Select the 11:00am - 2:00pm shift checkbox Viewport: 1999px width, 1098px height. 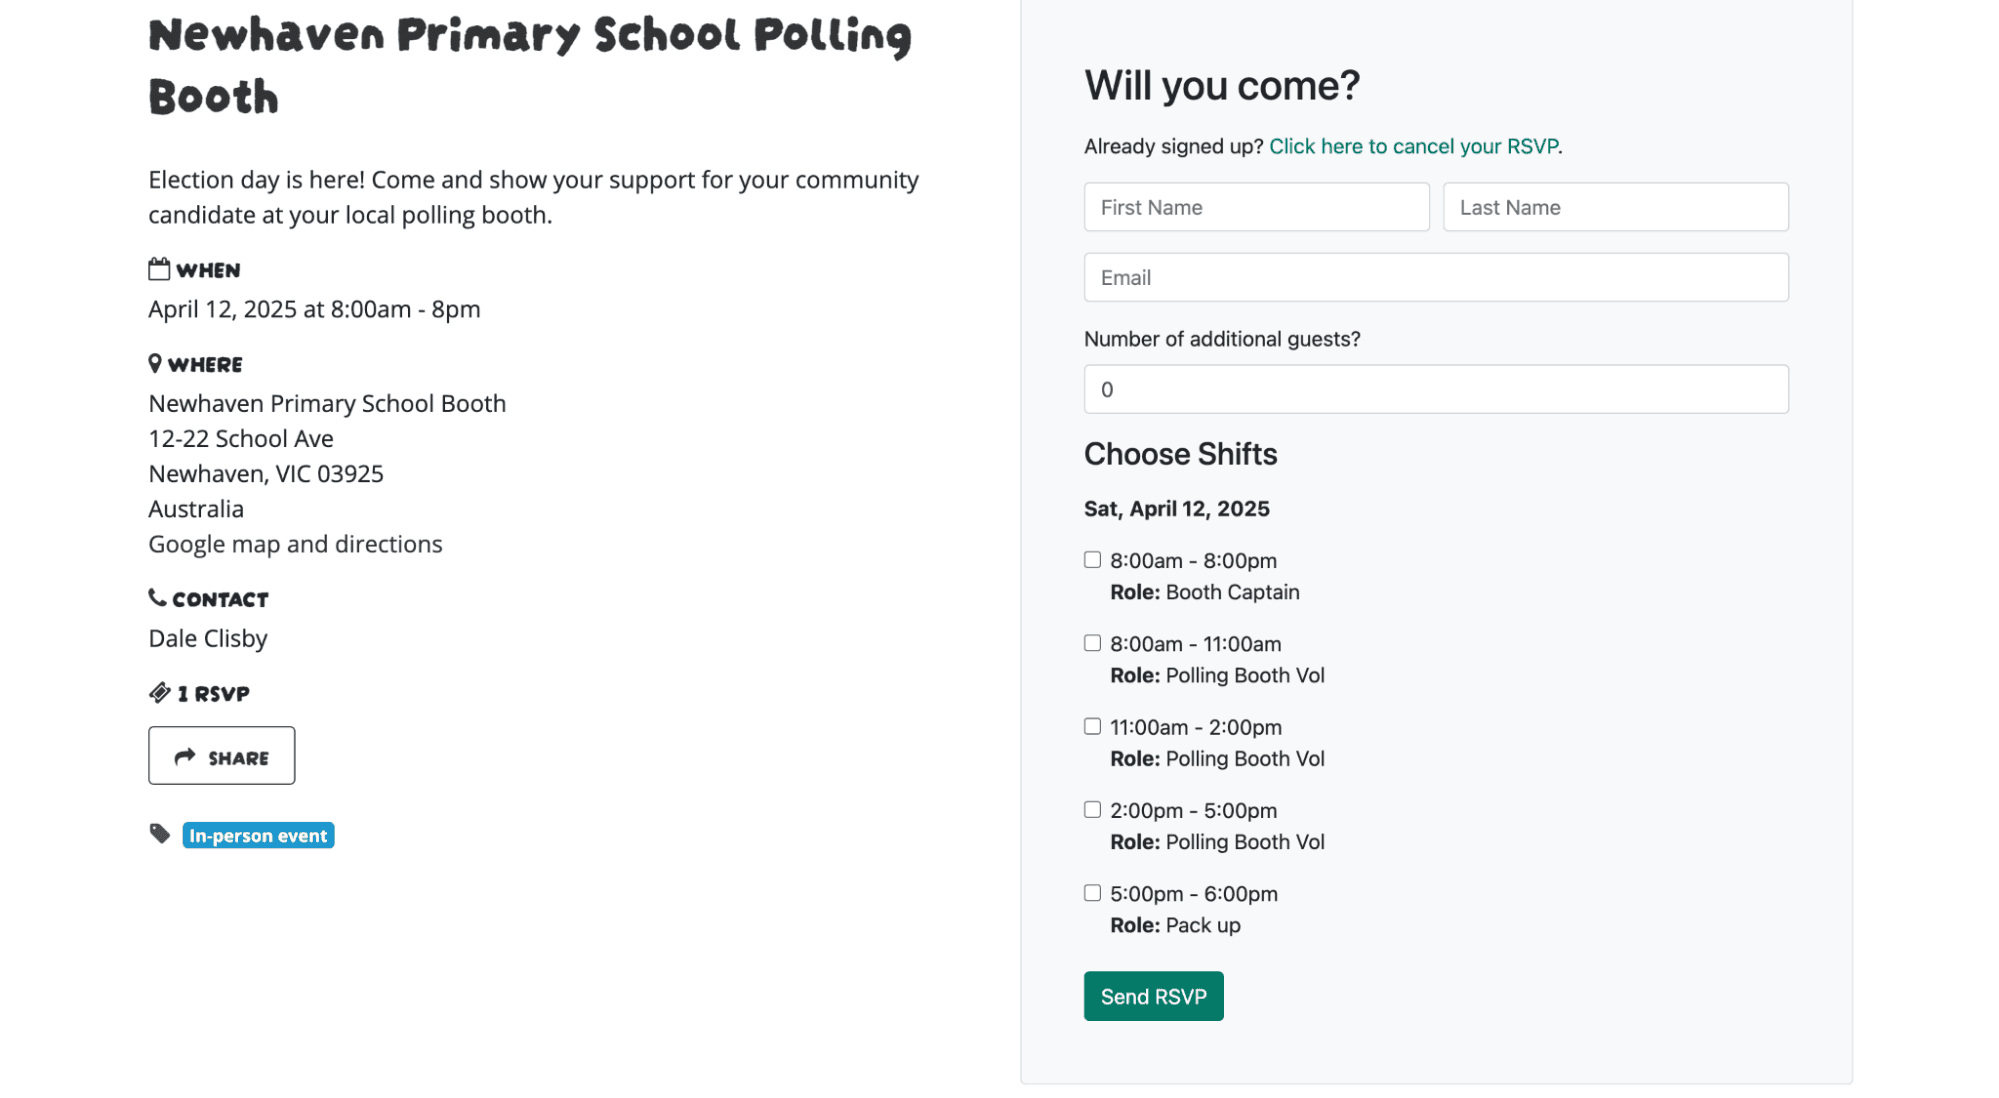point(1092,726)
